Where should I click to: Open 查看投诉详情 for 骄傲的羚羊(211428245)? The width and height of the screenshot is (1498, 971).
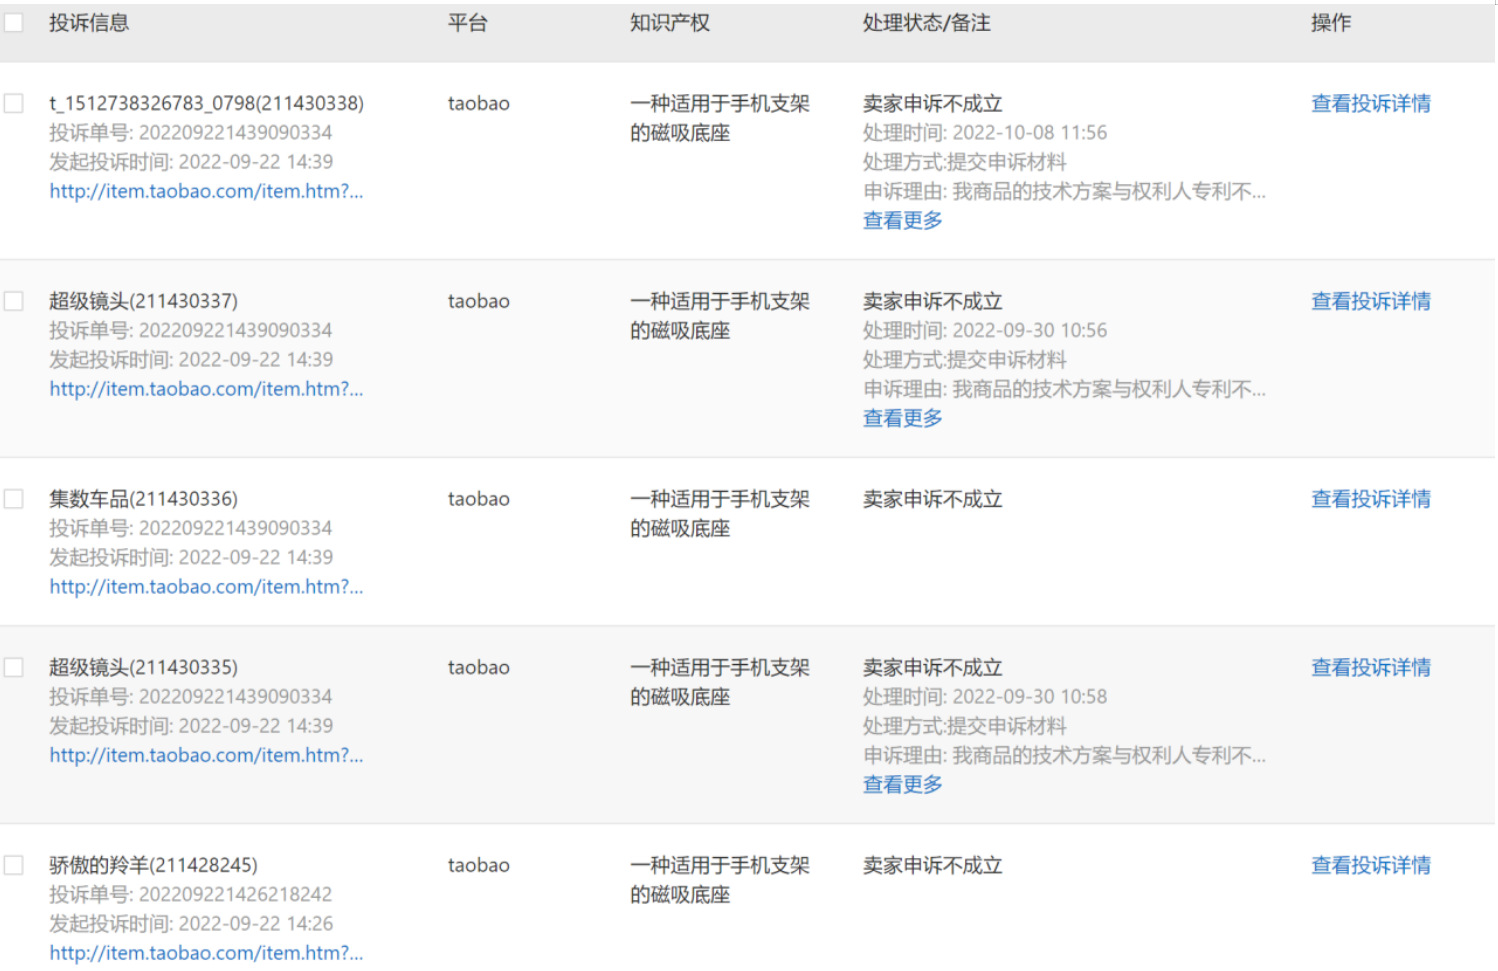(x=1370, y=865)
